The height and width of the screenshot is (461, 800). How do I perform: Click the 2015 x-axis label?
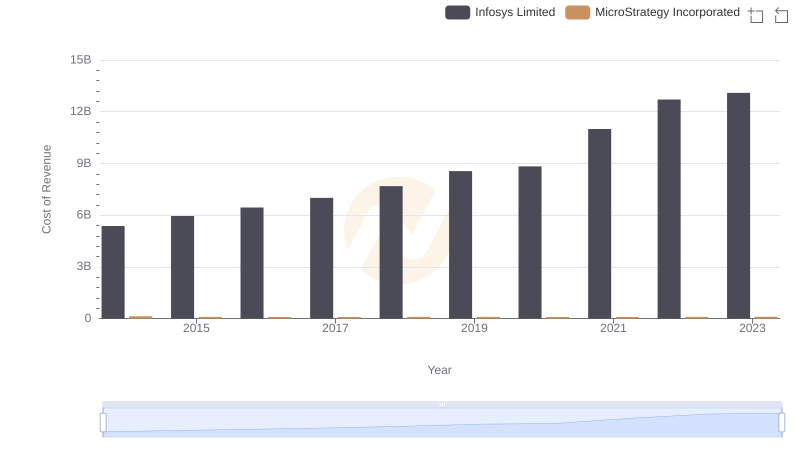196,328
